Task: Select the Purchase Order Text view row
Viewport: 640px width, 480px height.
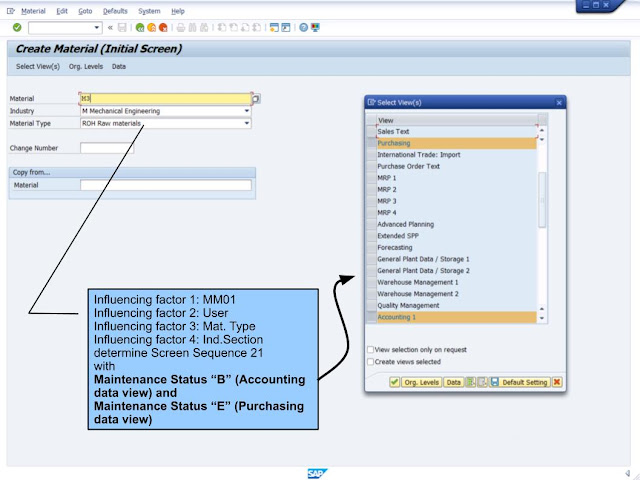Action: pyautogui.click(x=456, y=166)
